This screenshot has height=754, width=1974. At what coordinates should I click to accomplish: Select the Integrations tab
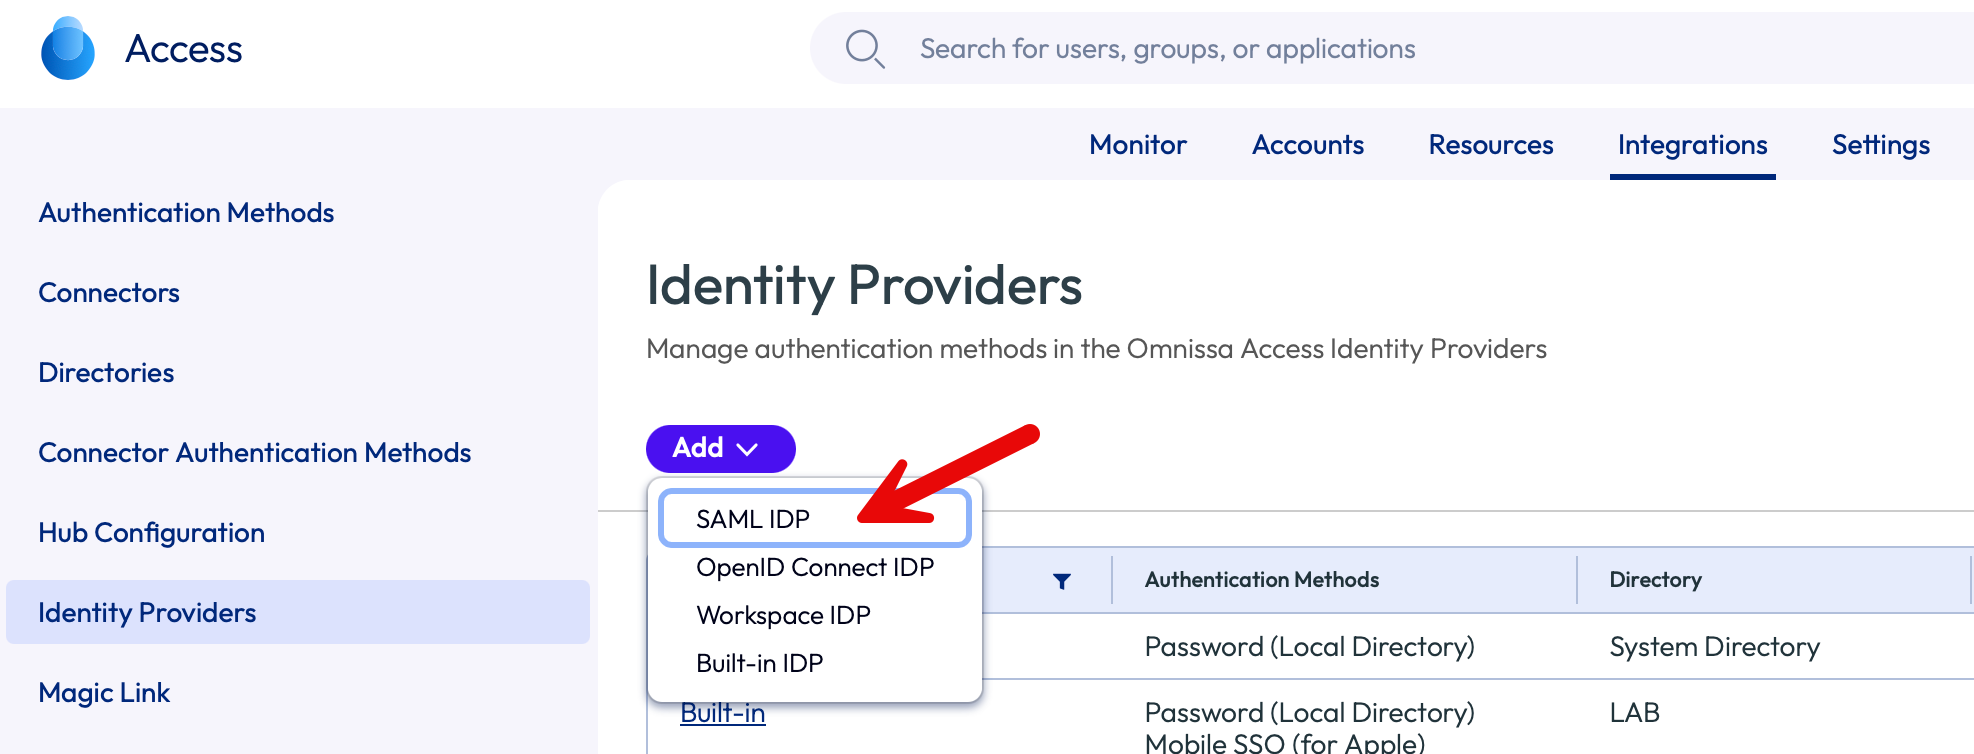[x=1692, y=145]
